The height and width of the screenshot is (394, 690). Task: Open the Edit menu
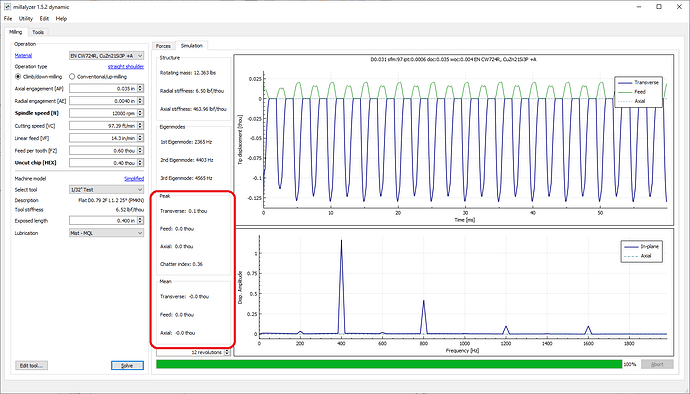pos(44,18)
